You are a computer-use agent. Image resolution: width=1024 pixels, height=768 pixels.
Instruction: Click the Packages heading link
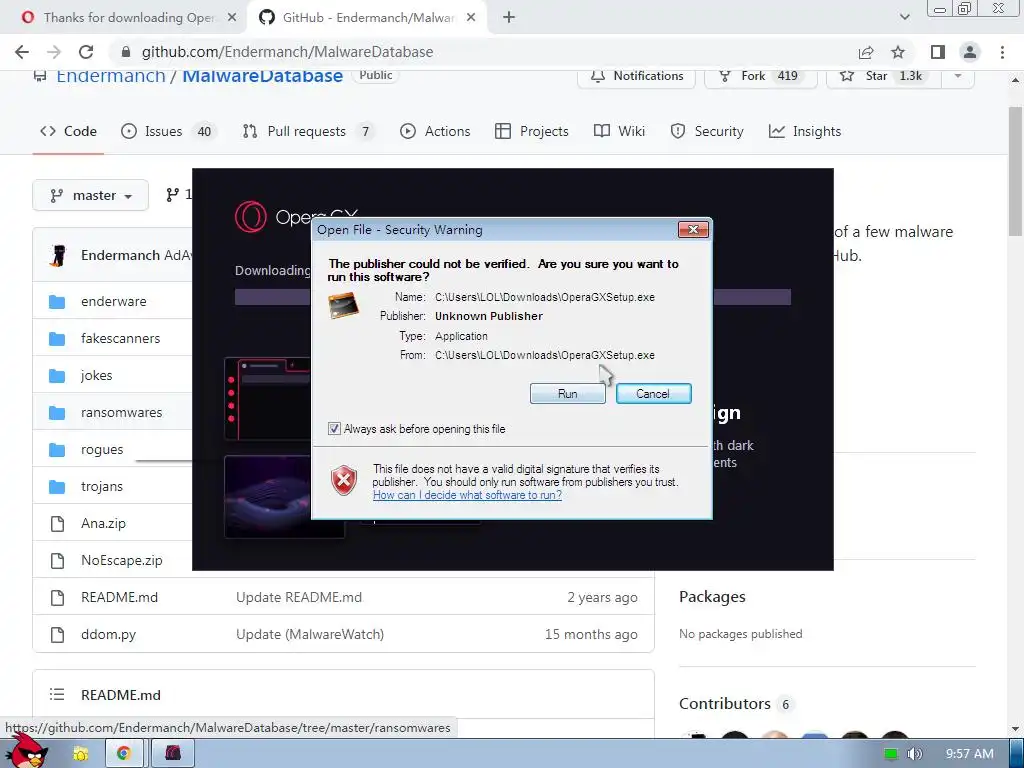pos(712,597)
